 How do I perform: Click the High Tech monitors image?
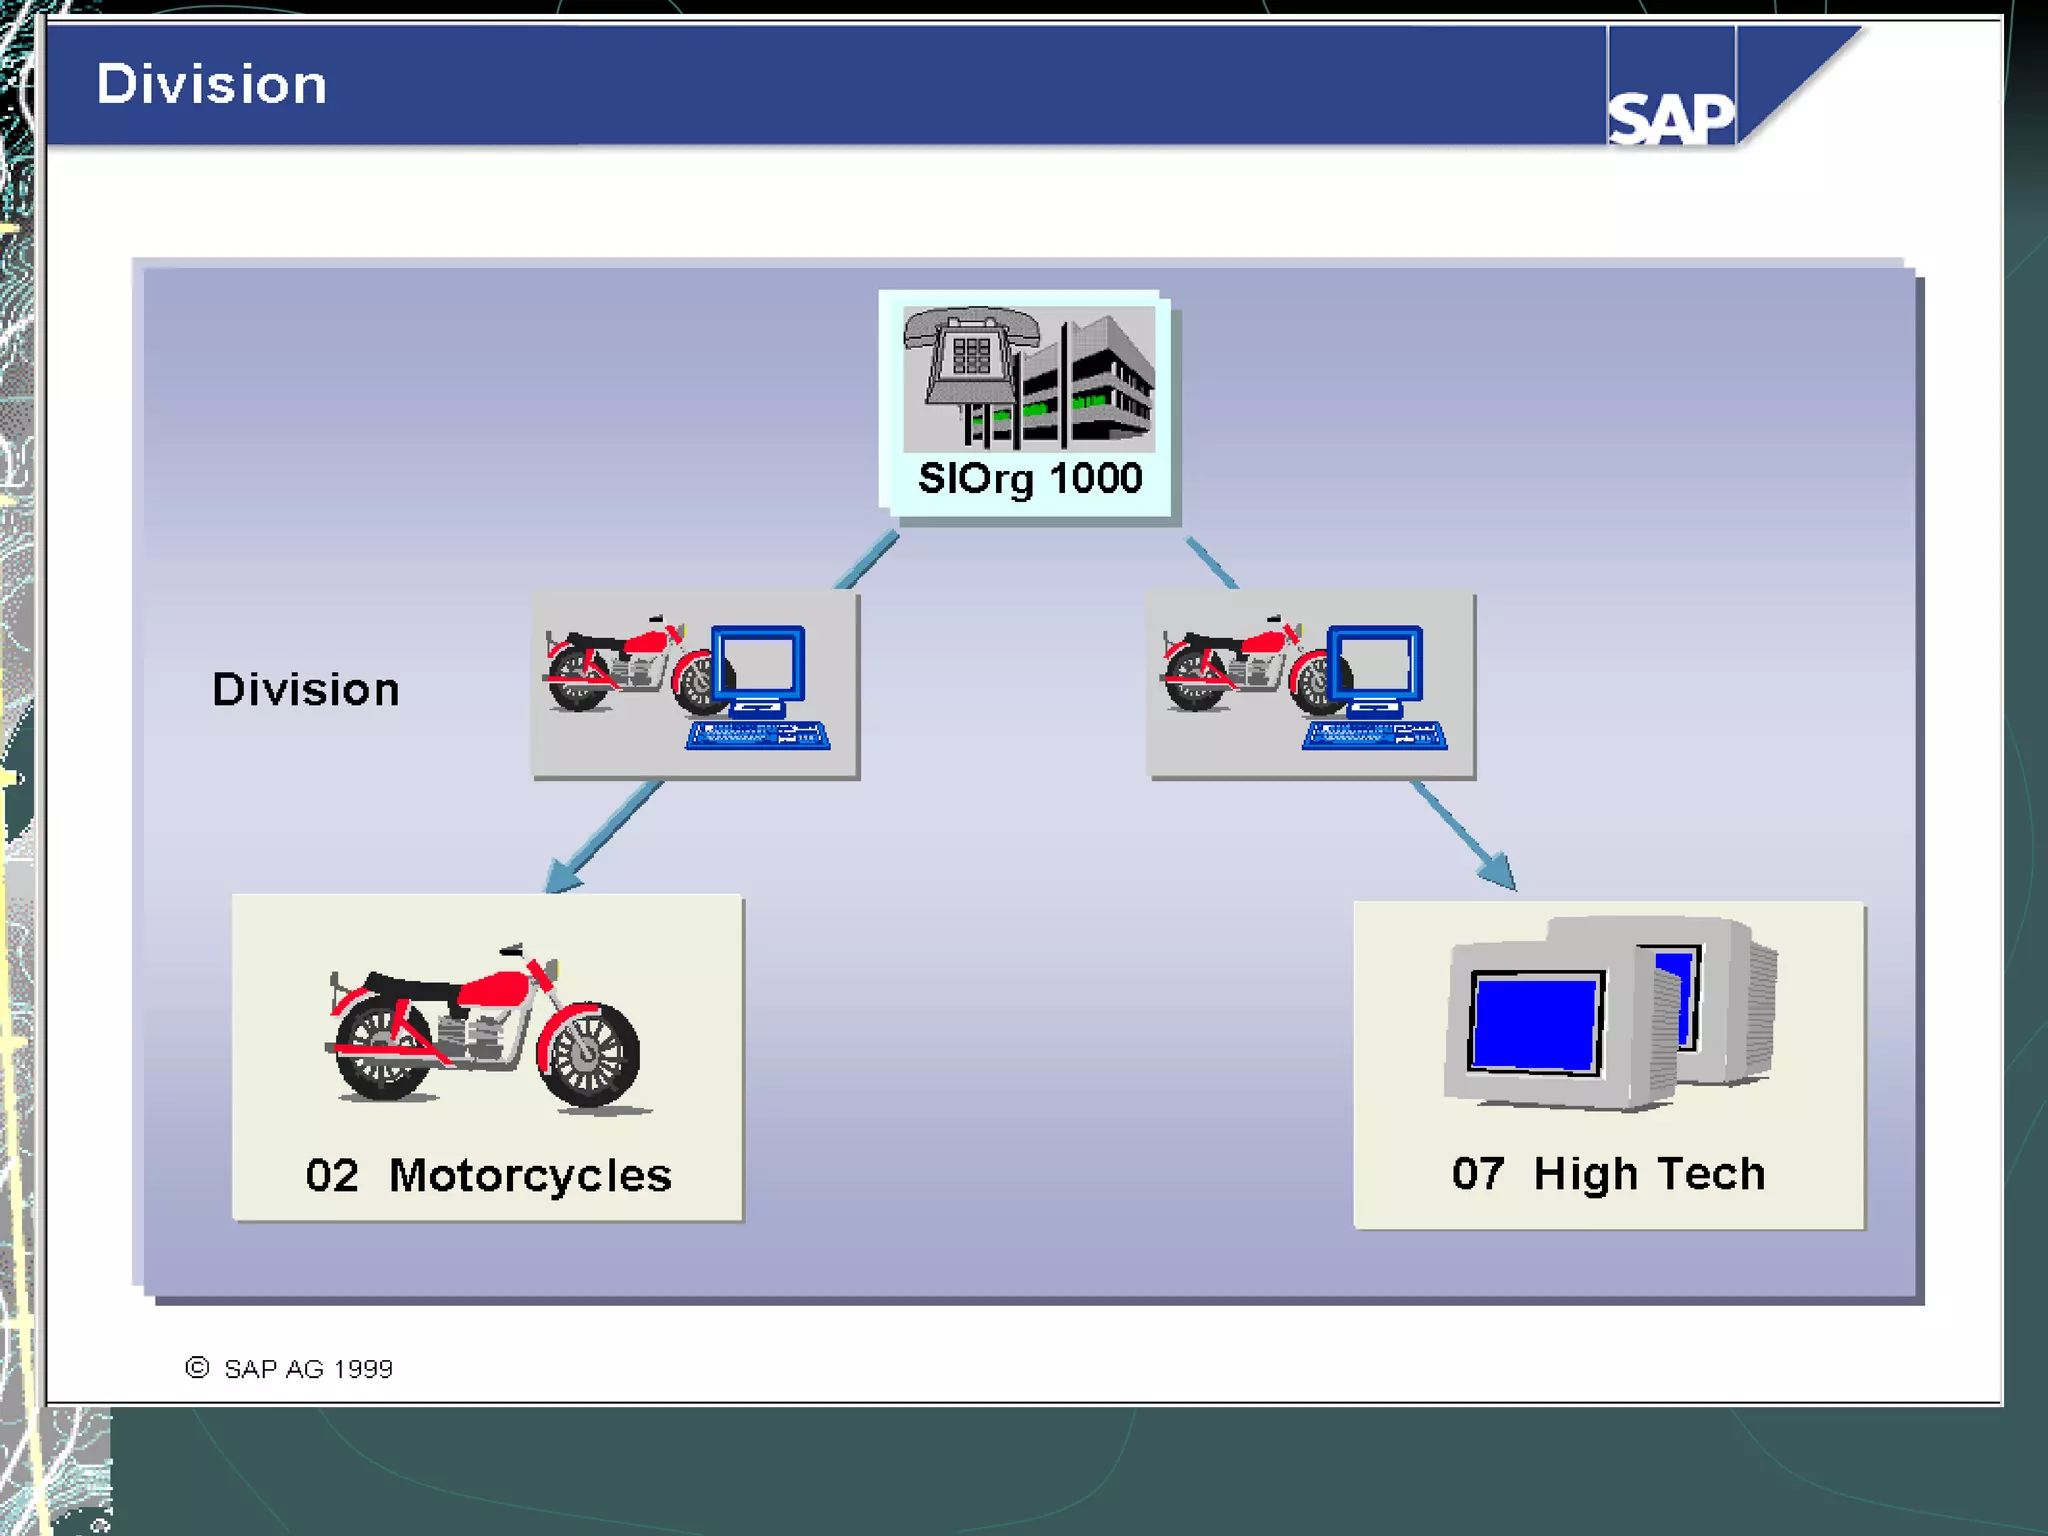pyautogui.click(x=1608, y=1012)
